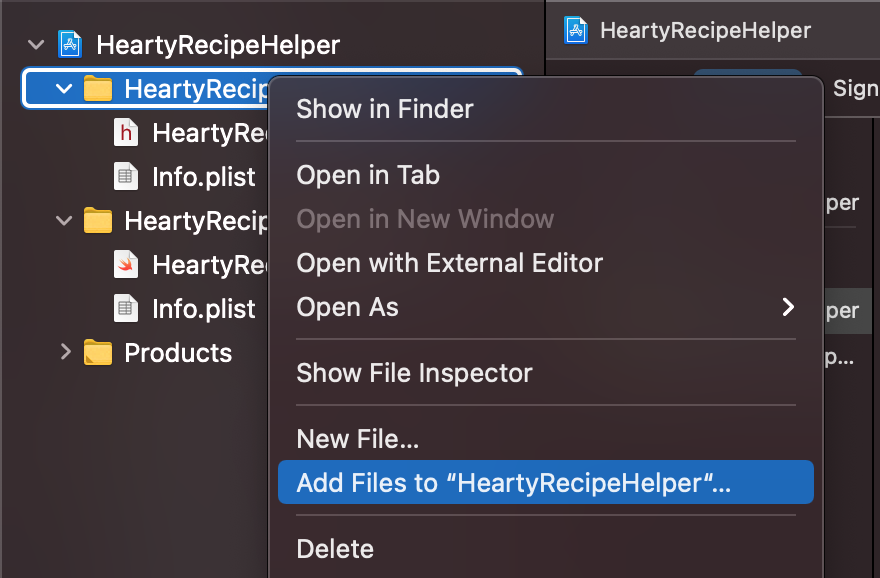Image resolution: width=880 pixels, height=578 pixels.
Task: Collapse the root HeartyRecipeHelper project chevron
Action: [36, 44]
